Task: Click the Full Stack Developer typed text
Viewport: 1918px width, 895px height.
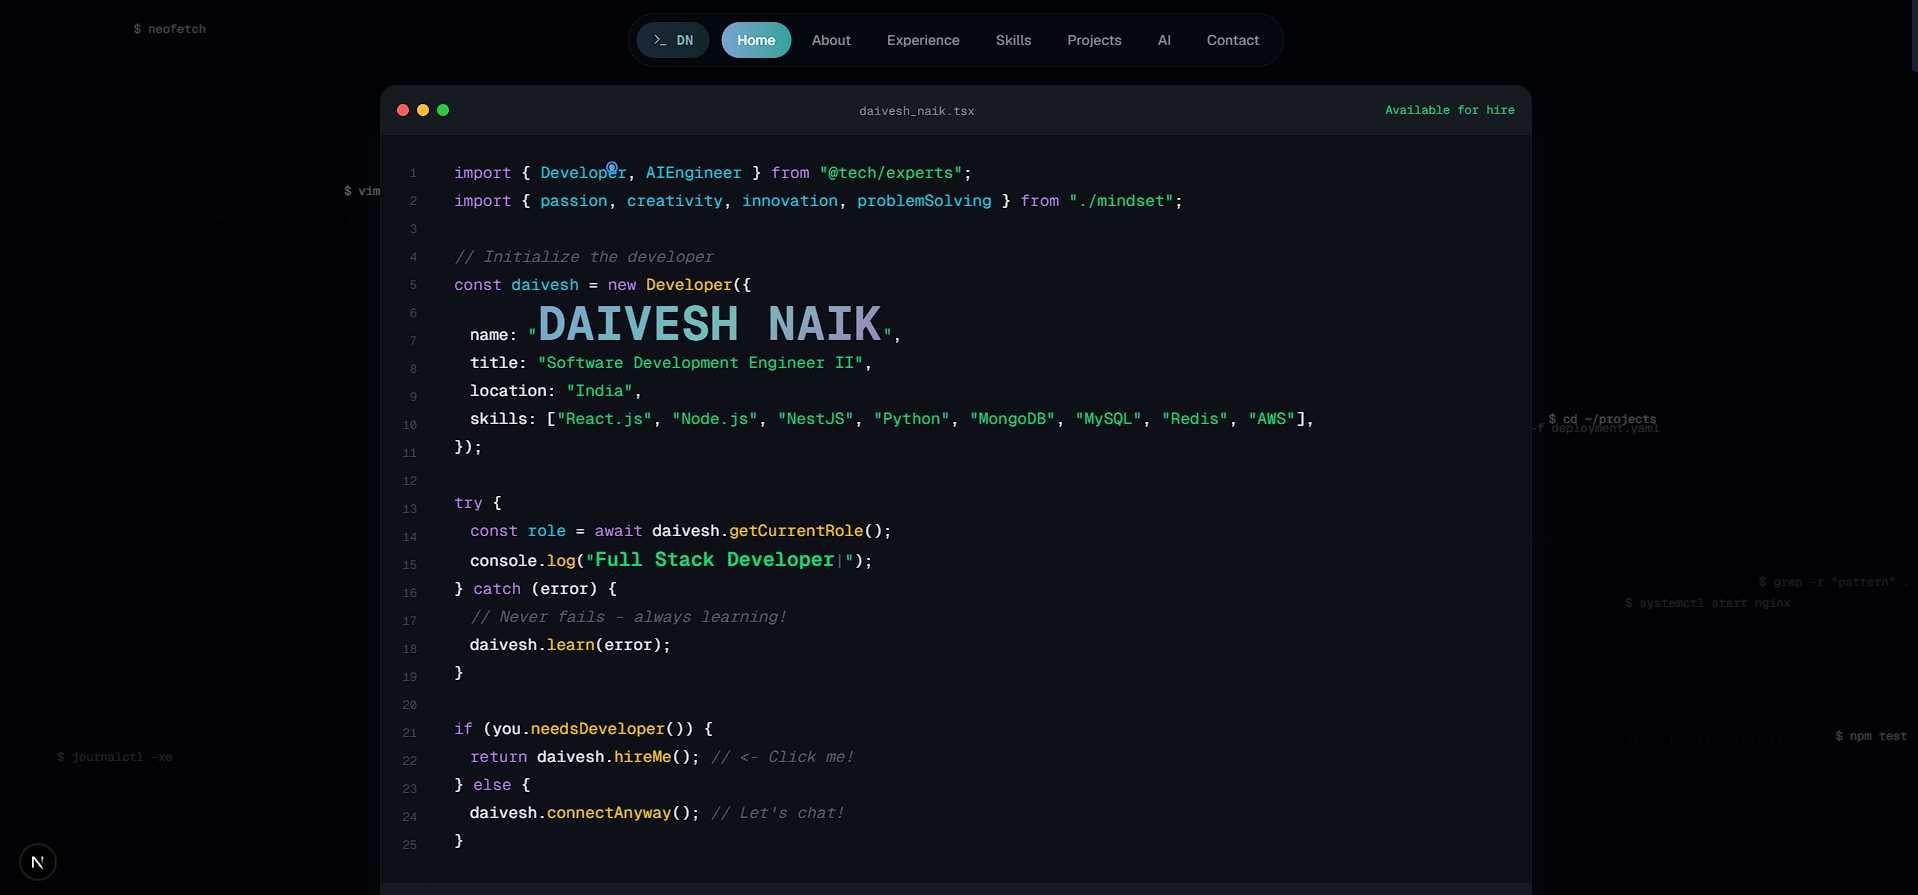Action: tap(714, 560)
